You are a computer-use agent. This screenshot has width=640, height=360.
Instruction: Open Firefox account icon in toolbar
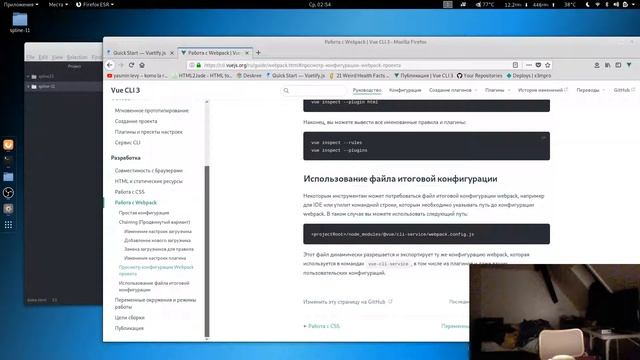pos(597,65)
